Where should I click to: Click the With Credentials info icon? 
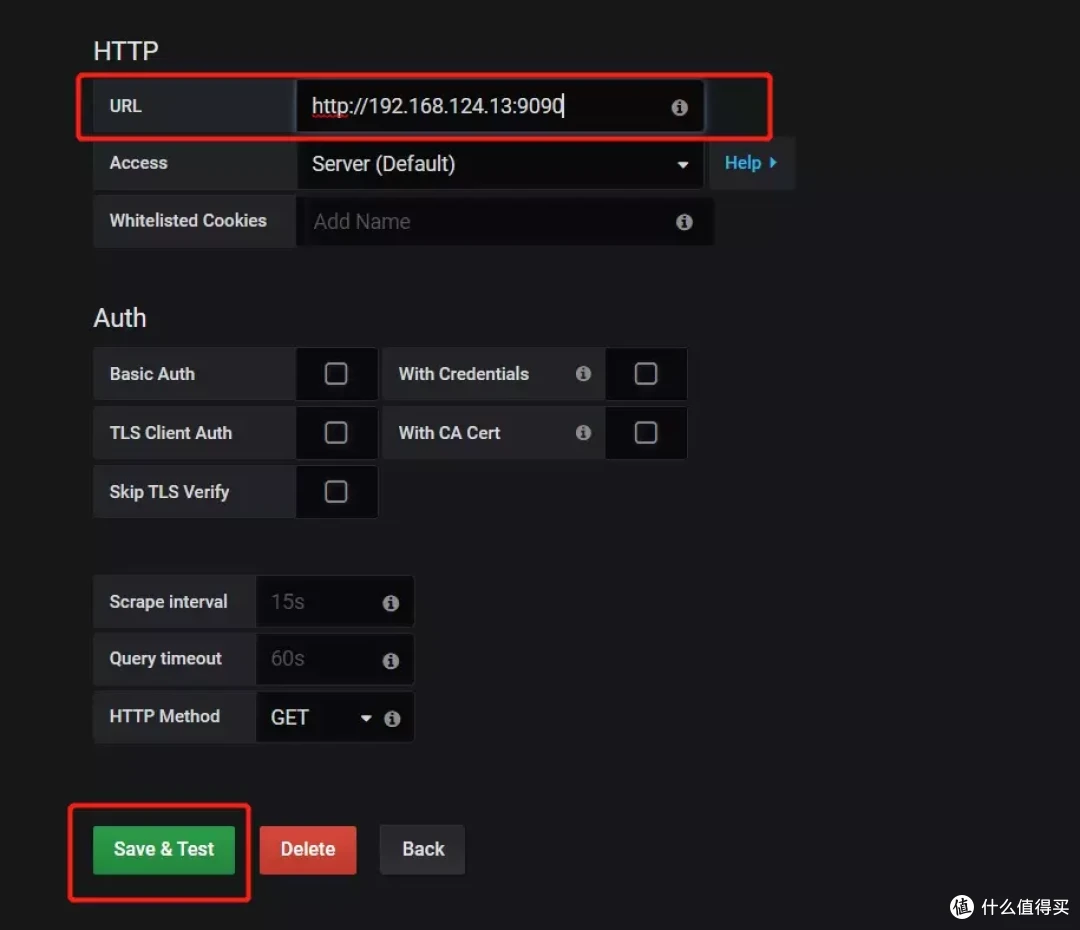coord(583,374)
